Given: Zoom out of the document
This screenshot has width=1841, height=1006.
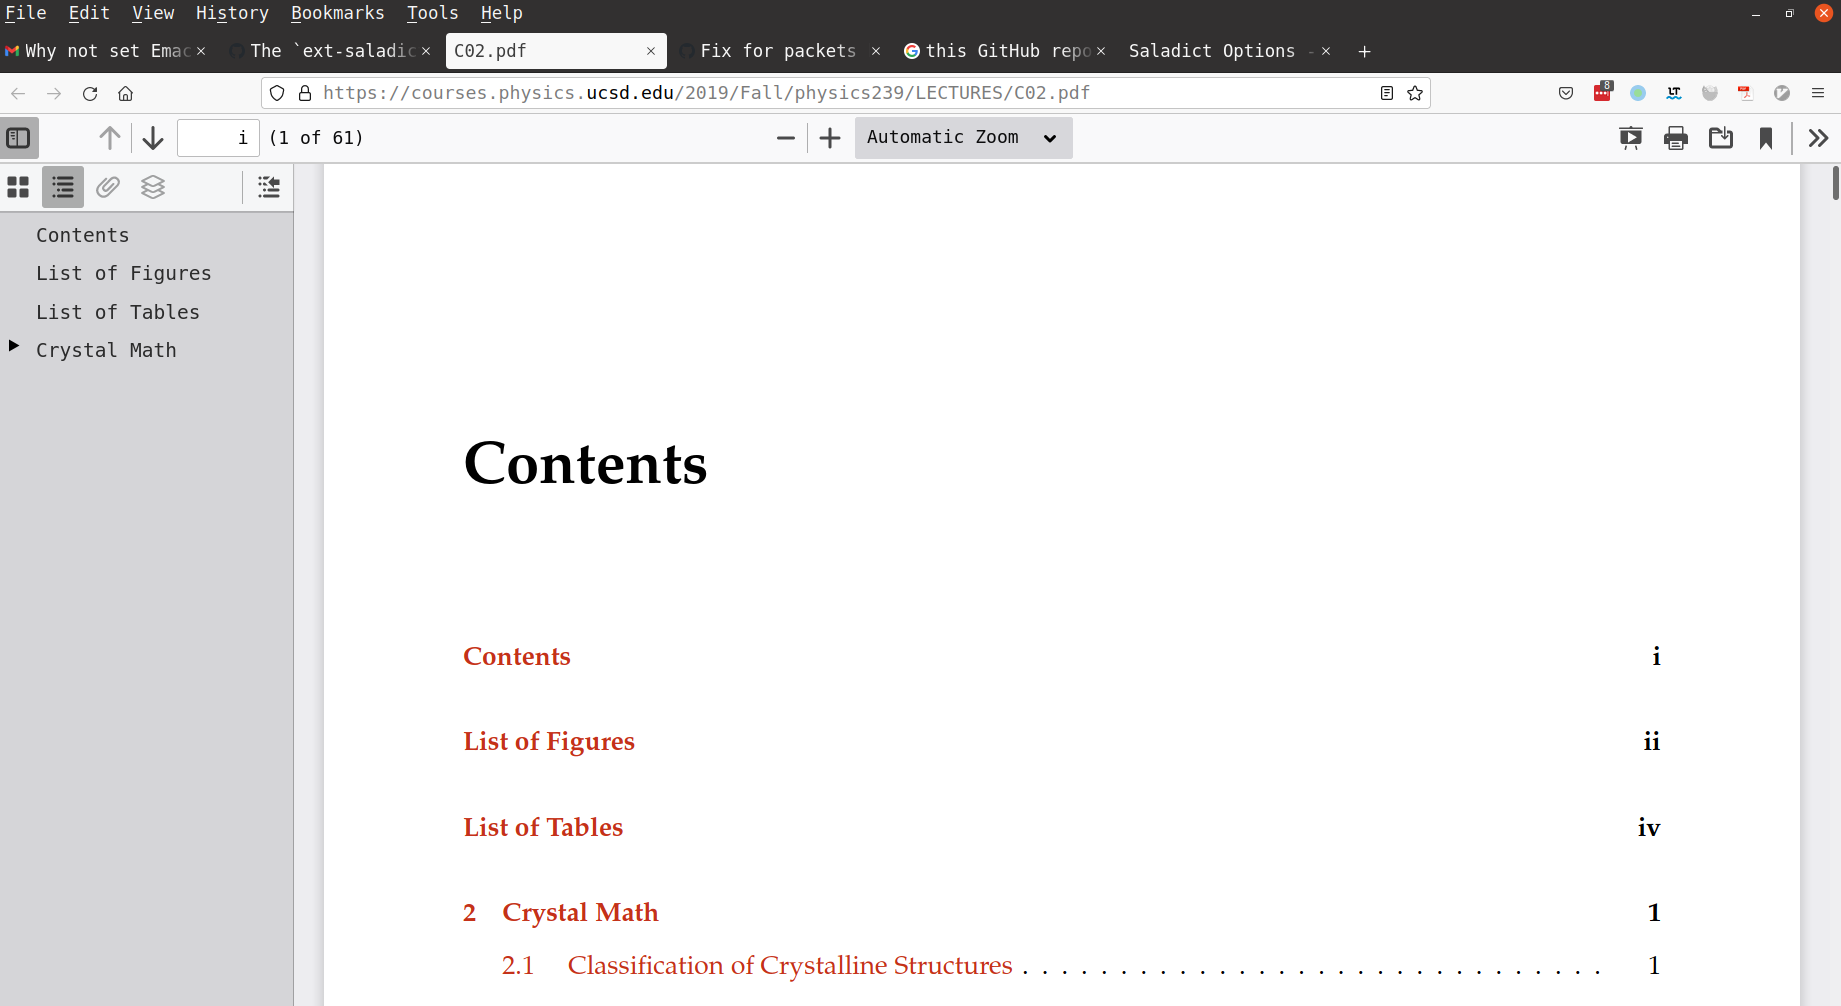Looking at the screenshot, I should pos(786,138).
